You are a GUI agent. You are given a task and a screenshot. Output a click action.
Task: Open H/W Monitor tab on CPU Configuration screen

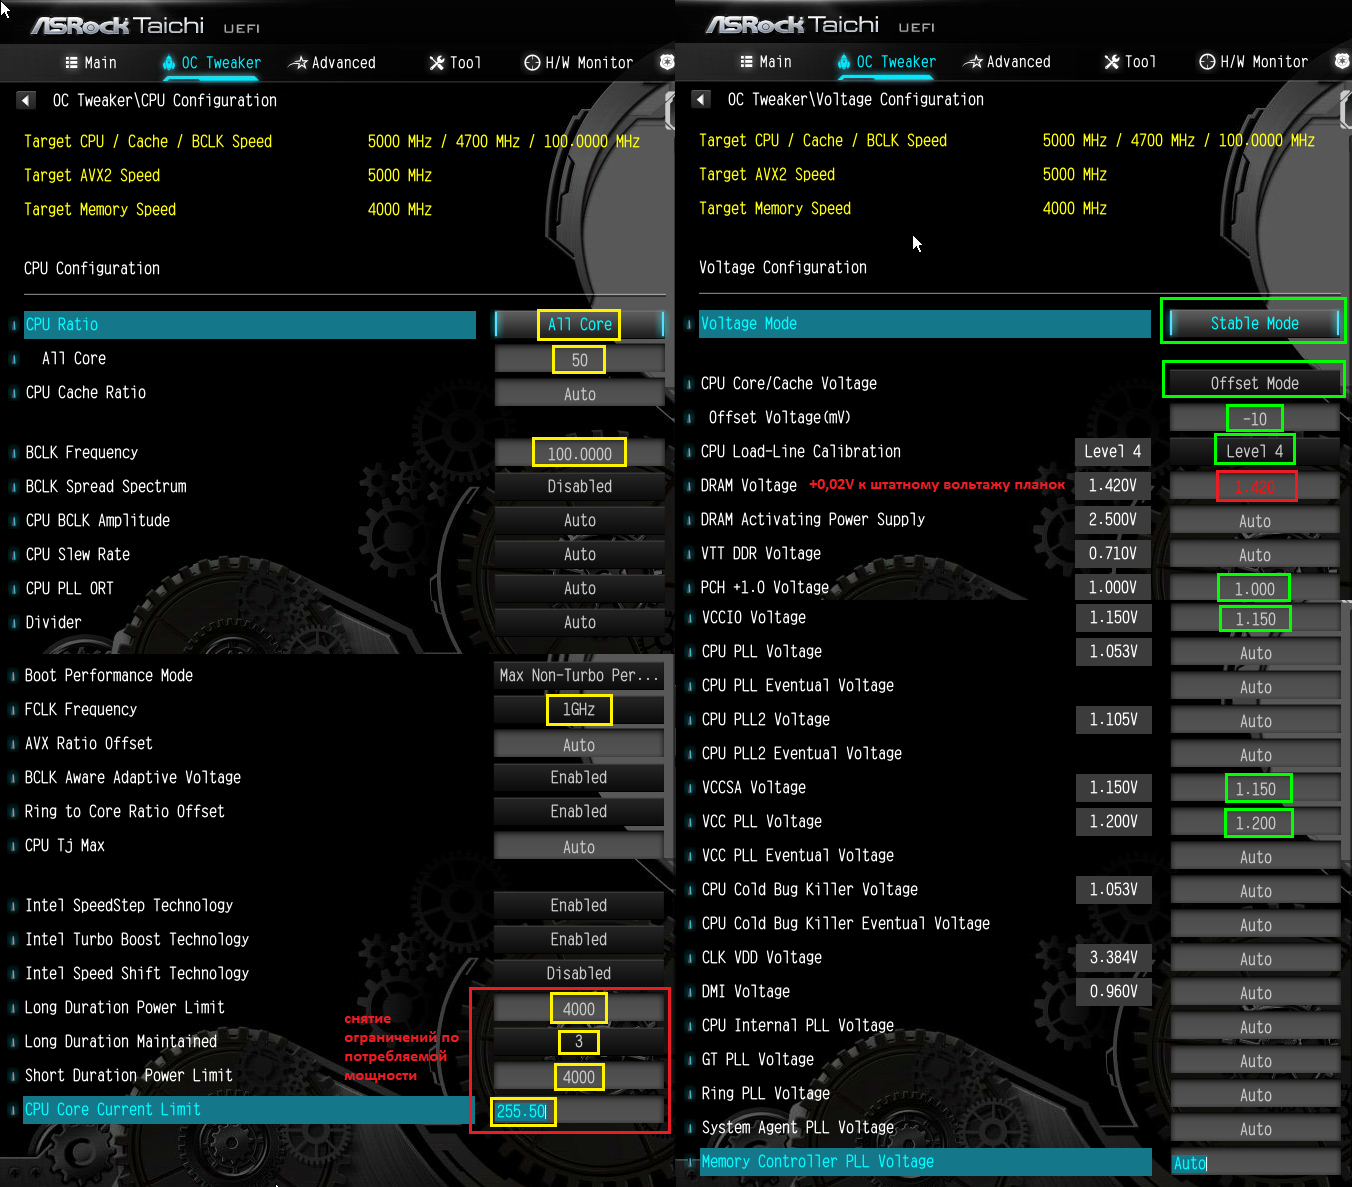point(578,63)
